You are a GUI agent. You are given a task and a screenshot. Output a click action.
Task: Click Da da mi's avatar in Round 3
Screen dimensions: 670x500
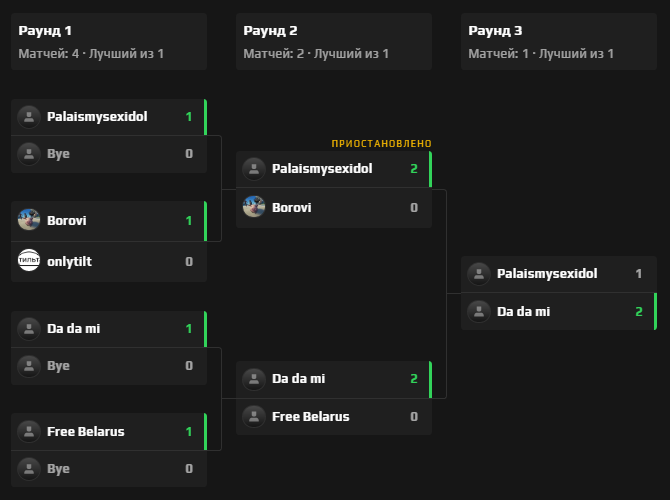click(x=479, y=312)
